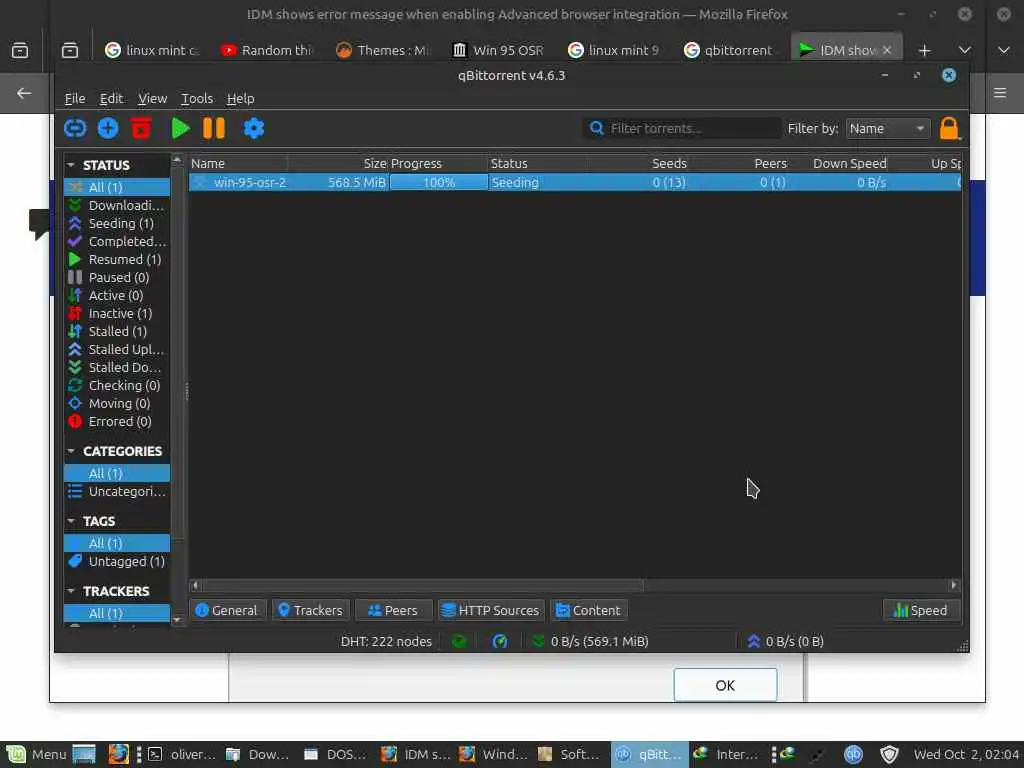Switch to Win 95 OSR Firefox tab
The image size is (1024, 768).
pyautogui.click(x=500, y=50)
